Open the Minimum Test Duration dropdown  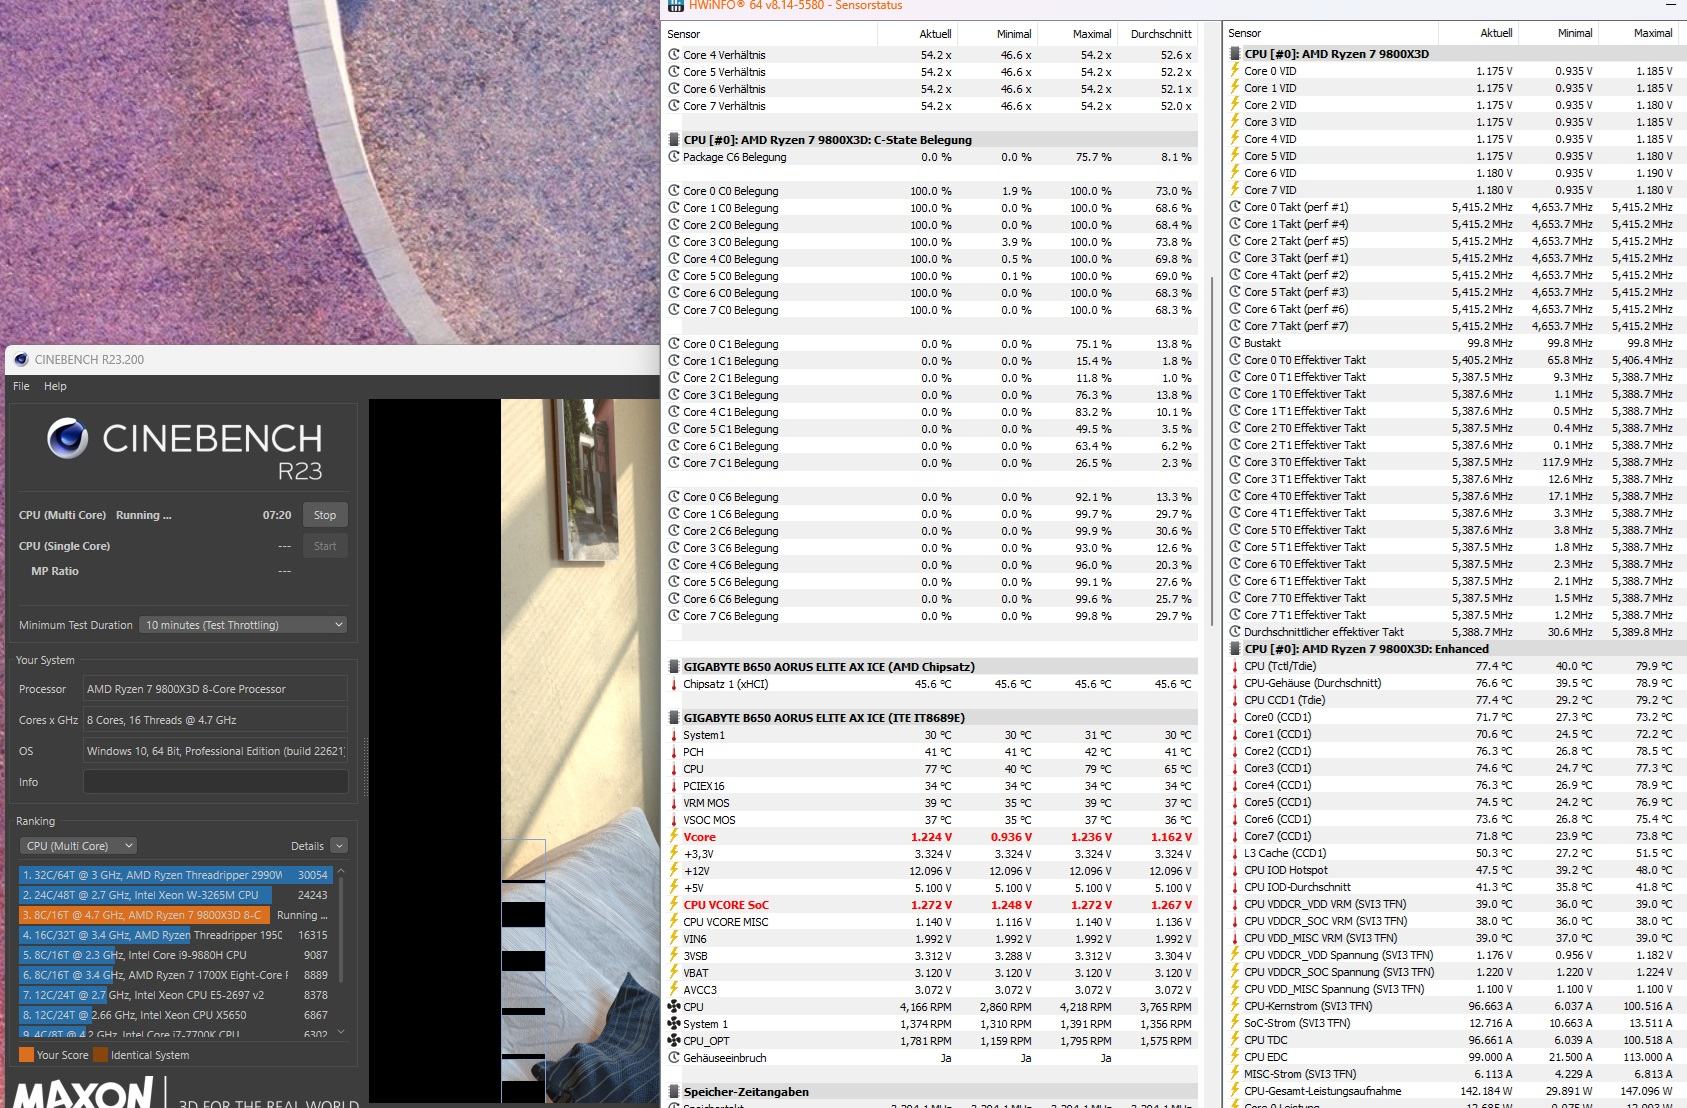[x=243, y=625]
